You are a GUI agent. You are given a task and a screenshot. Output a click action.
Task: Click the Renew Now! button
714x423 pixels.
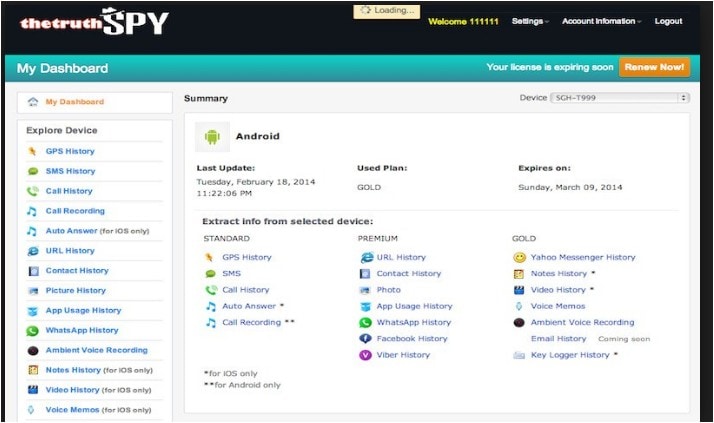(654, 67)
